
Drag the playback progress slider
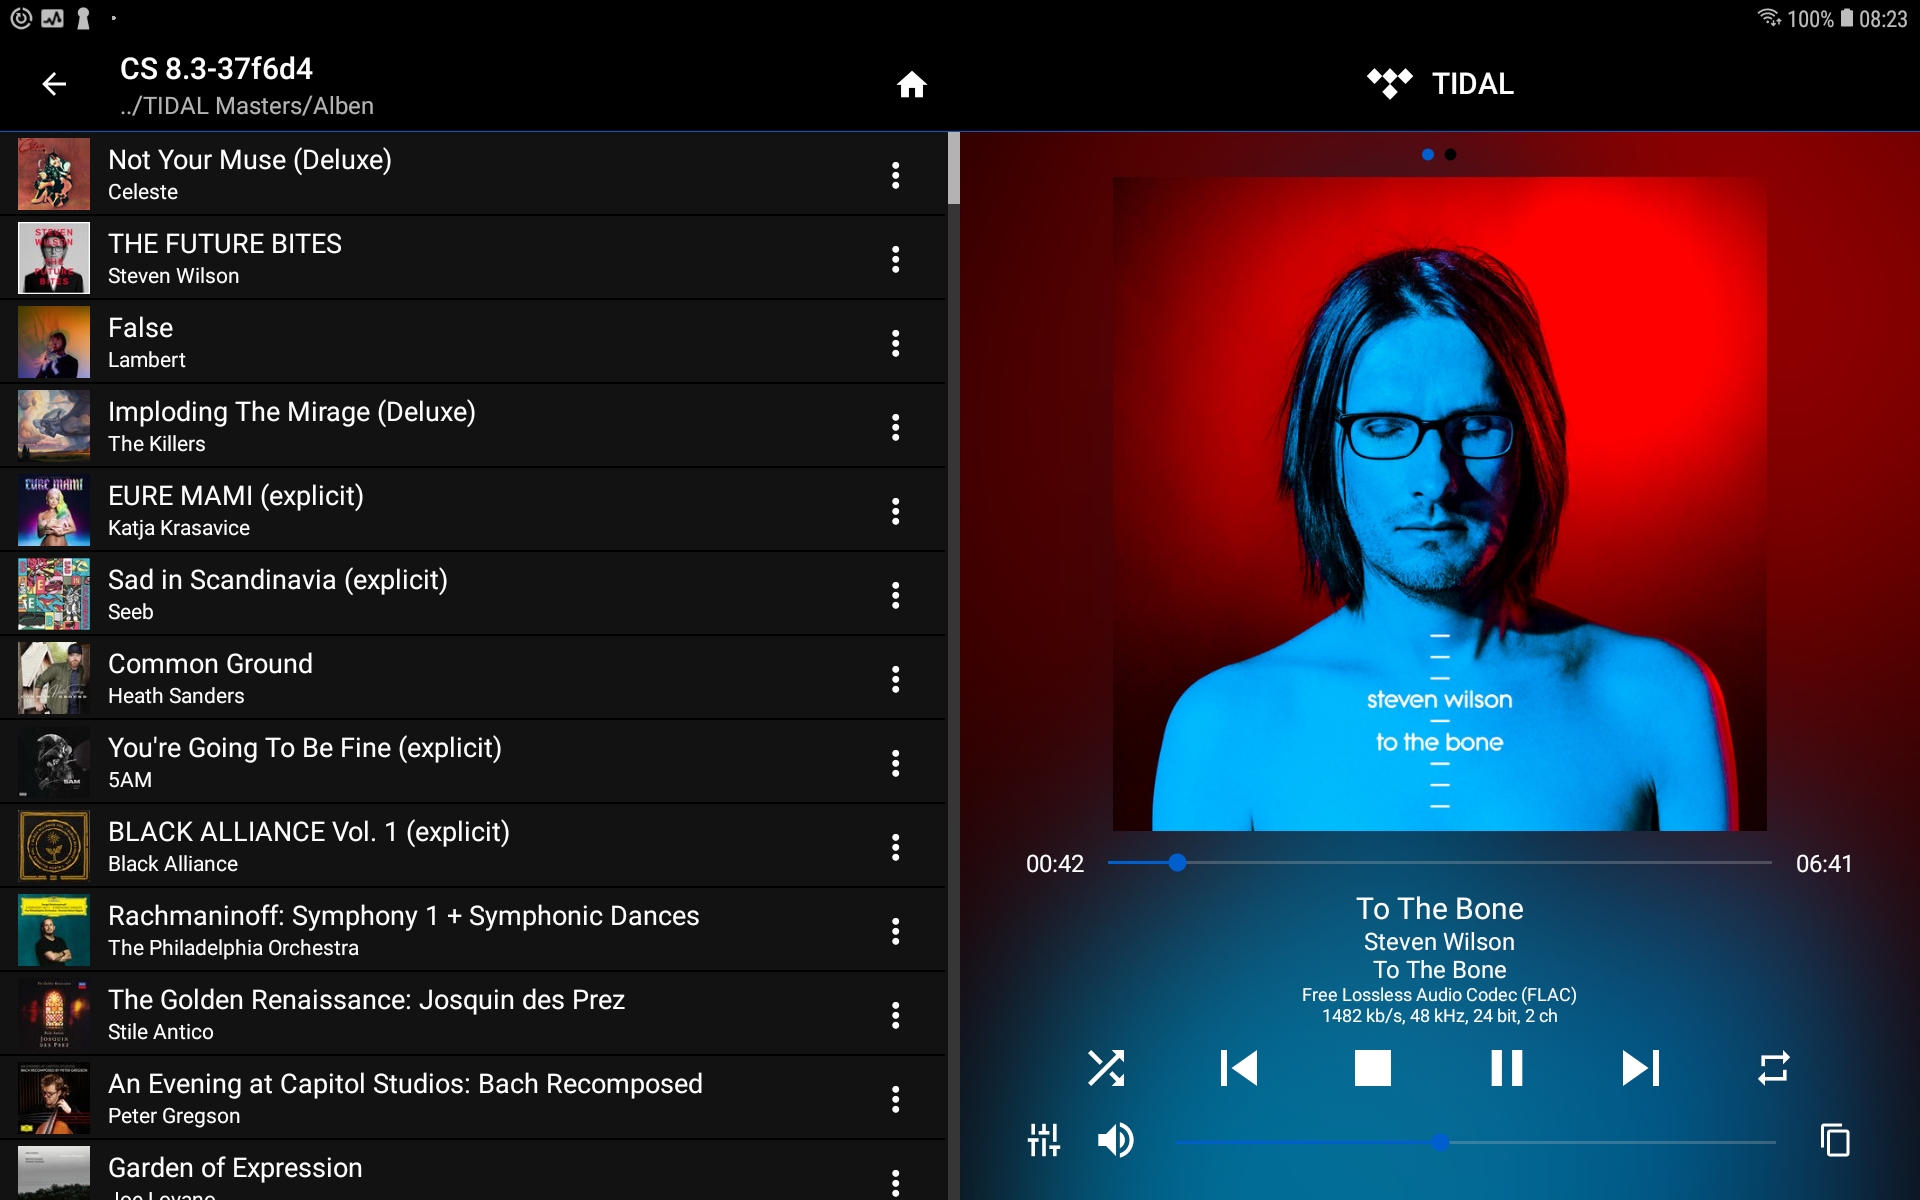coord(1176,861)
